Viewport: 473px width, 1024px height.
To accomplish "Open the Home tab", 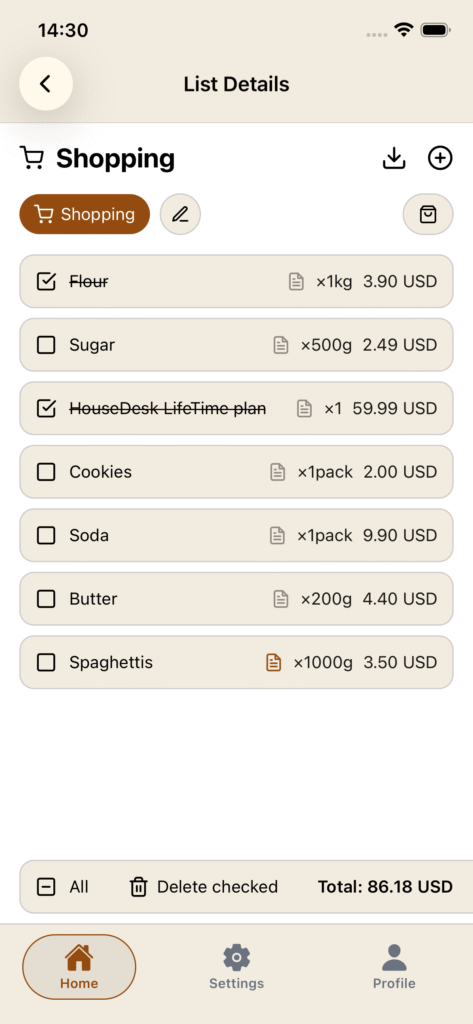I will [79, 967].
